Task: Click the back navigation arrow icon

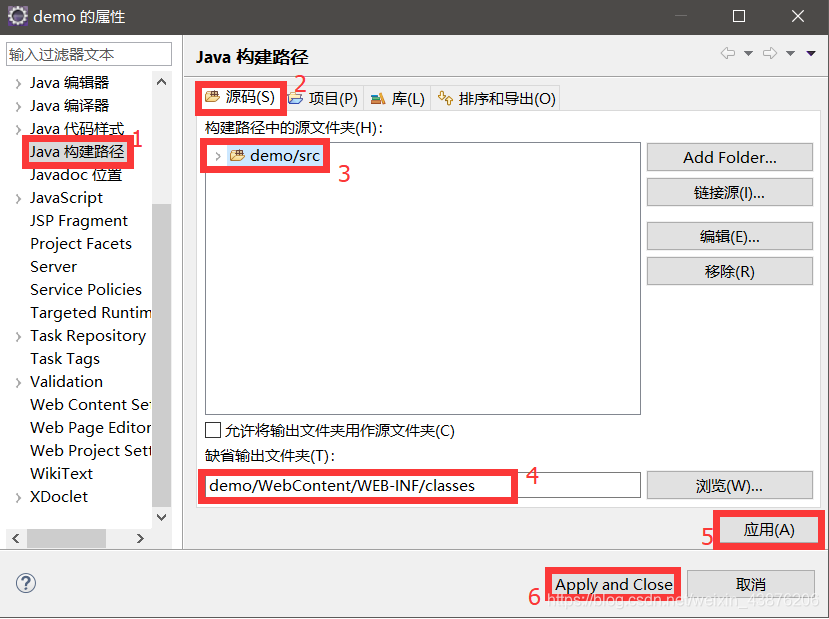Action: (728, 53)
